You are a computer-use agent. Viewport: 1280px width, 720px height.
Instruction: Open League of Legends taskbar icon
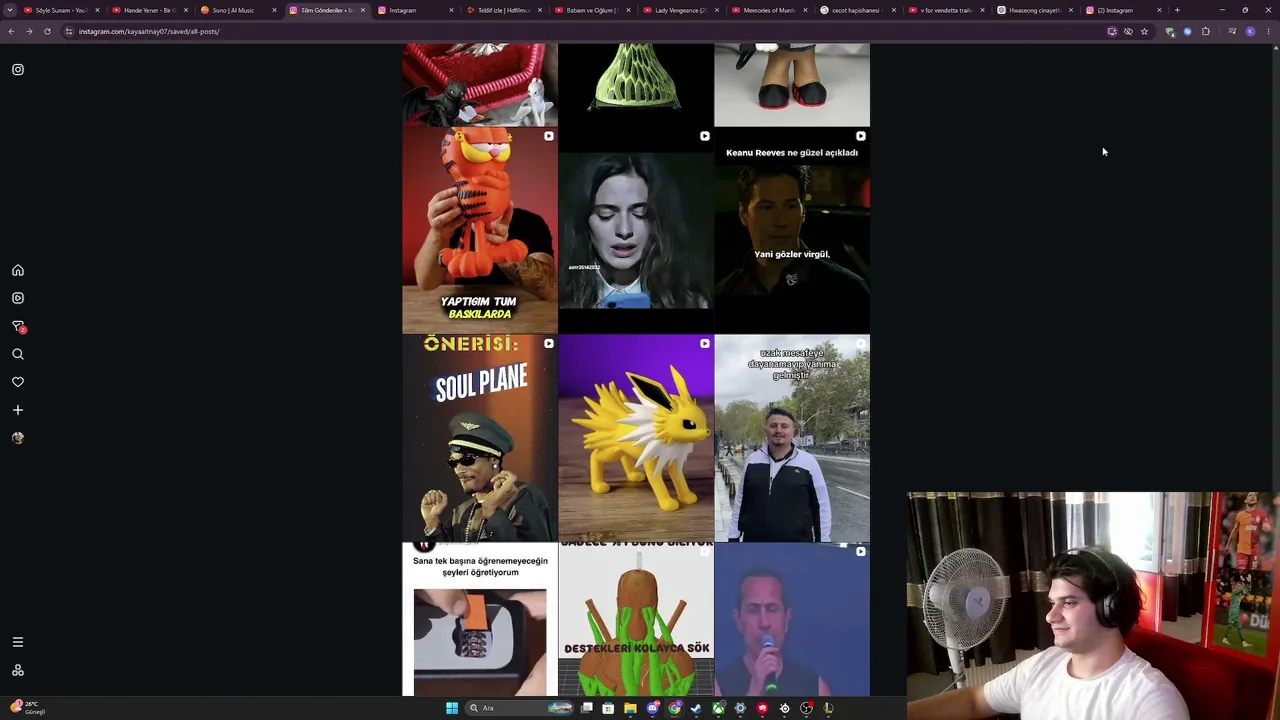pyautogui.click(x=828, y=708)
